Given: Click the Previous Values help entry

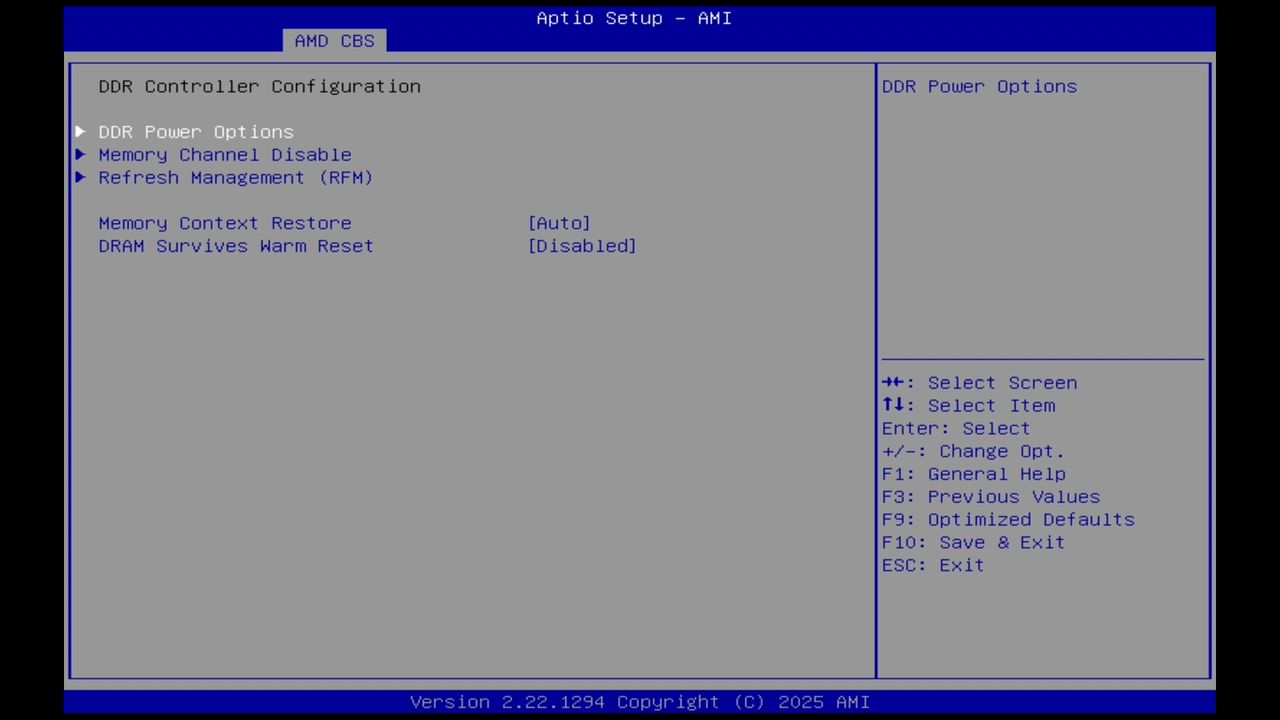Looking at the screenshot, I should (990, 496).
